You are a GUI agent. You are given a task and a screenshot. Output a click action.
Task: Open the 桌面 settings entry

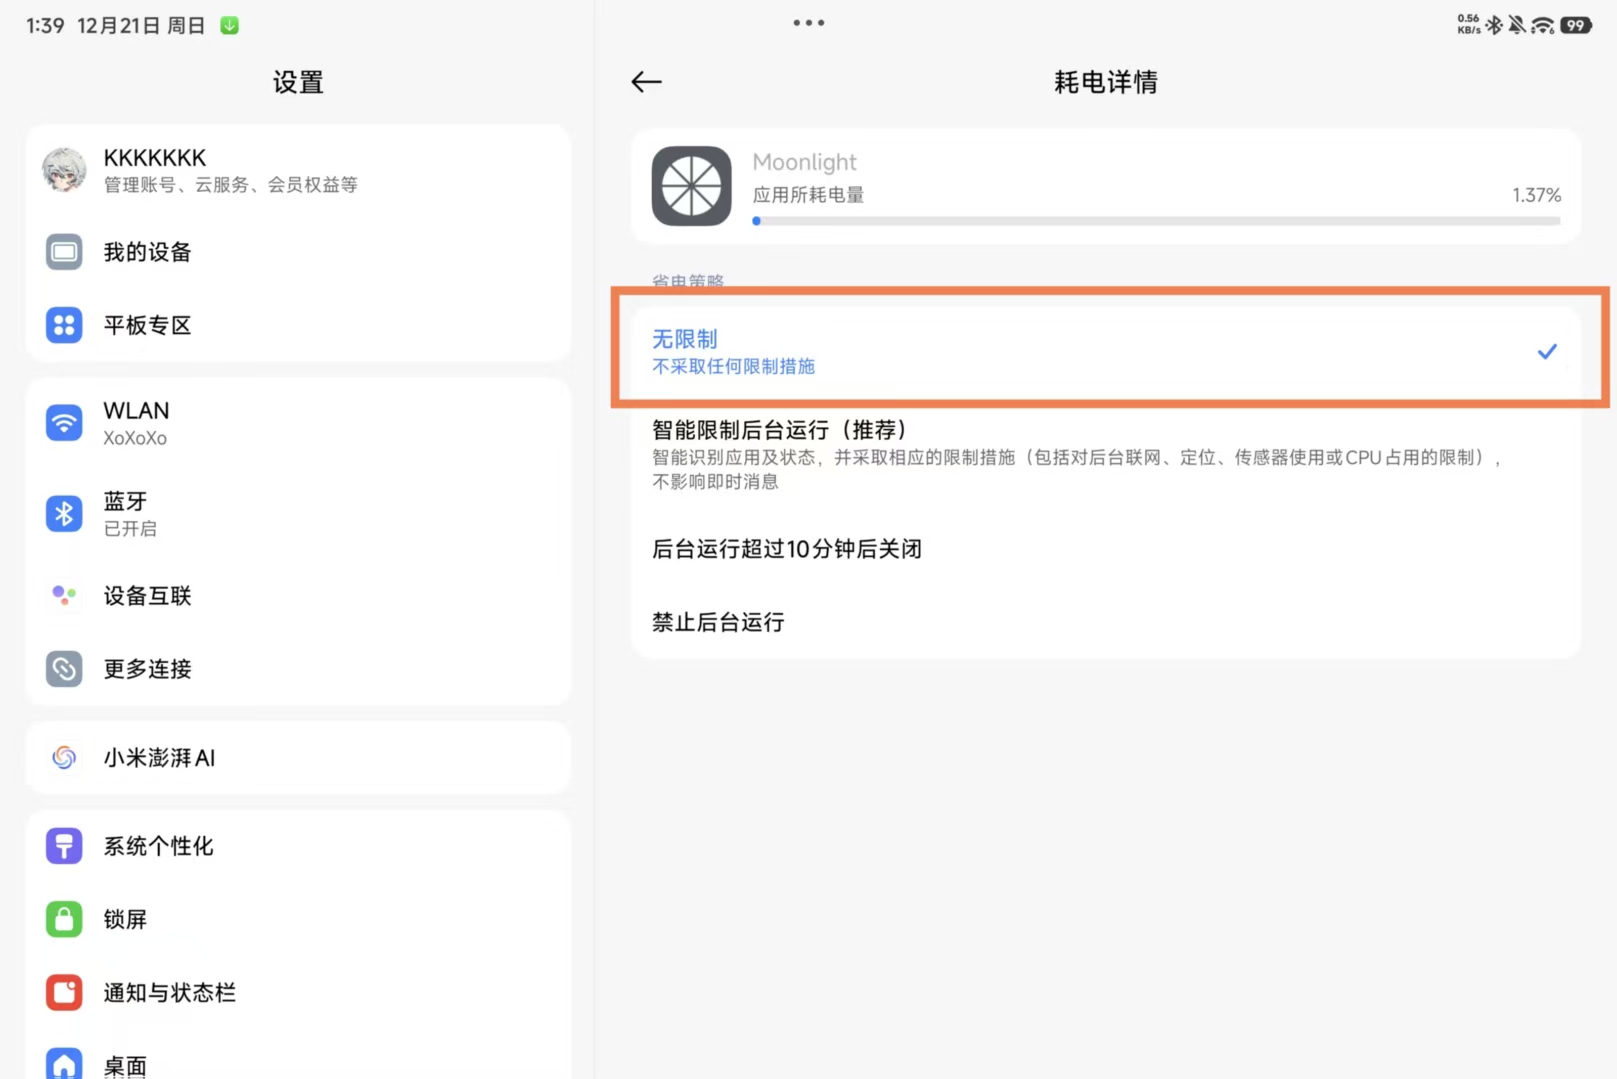point(298,1064)
